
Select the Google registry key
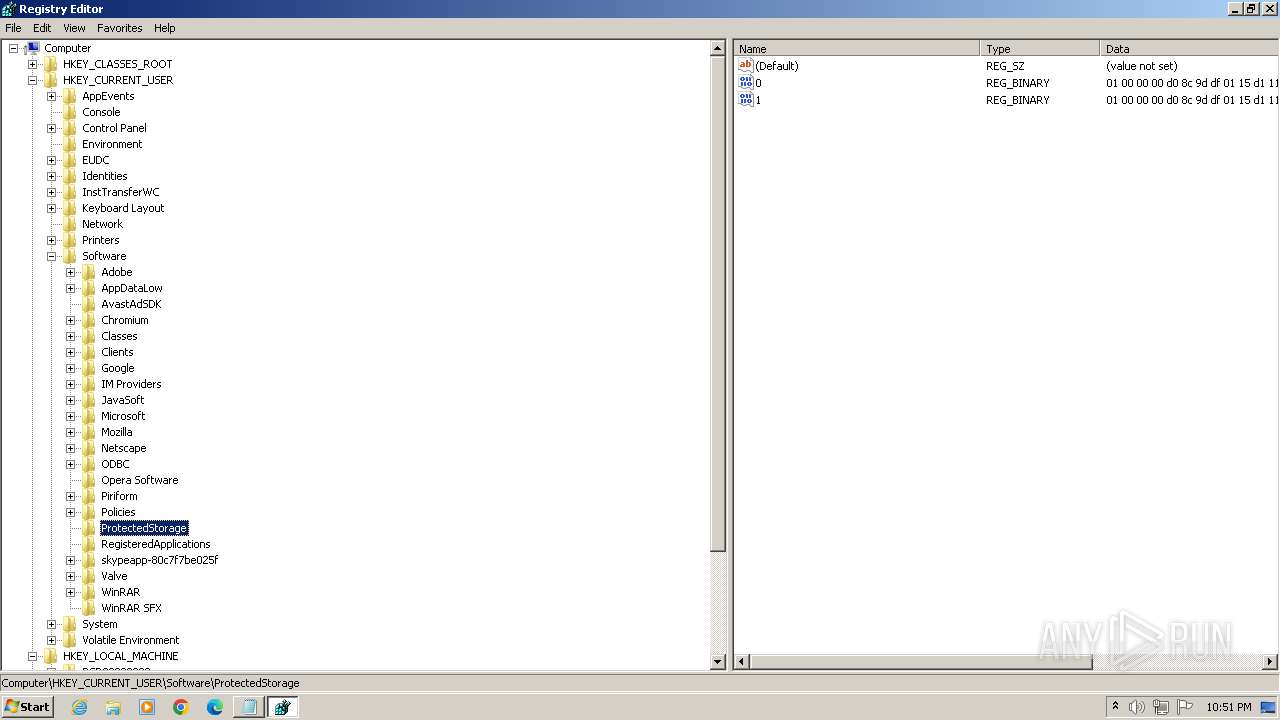point(117,368)
